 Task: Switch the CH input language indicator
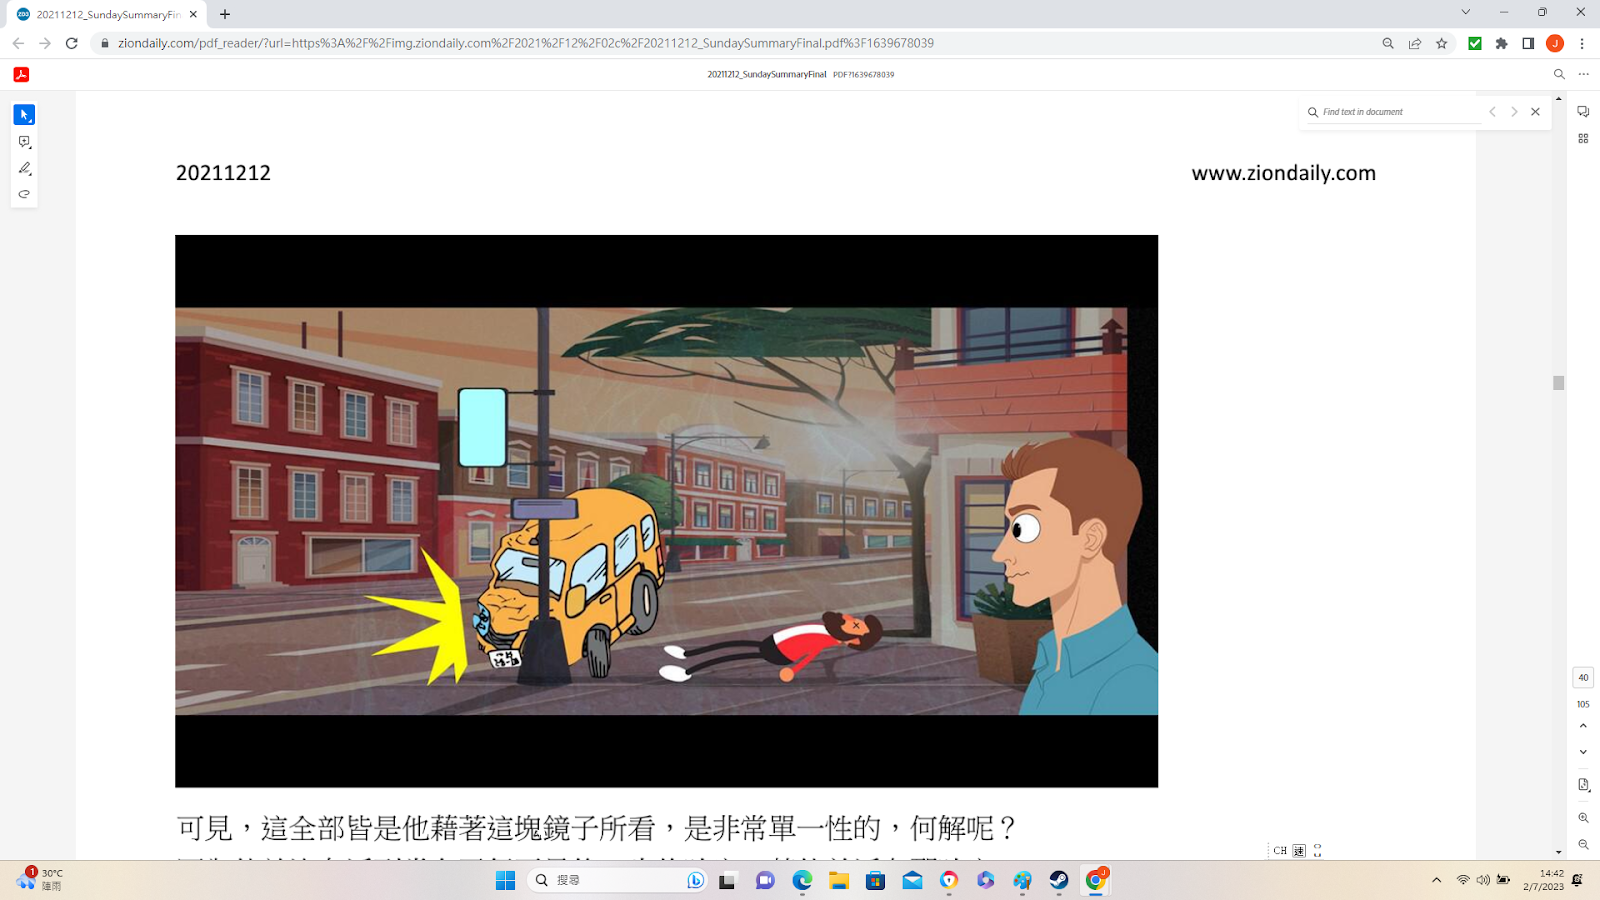[x=1280, y=851]
